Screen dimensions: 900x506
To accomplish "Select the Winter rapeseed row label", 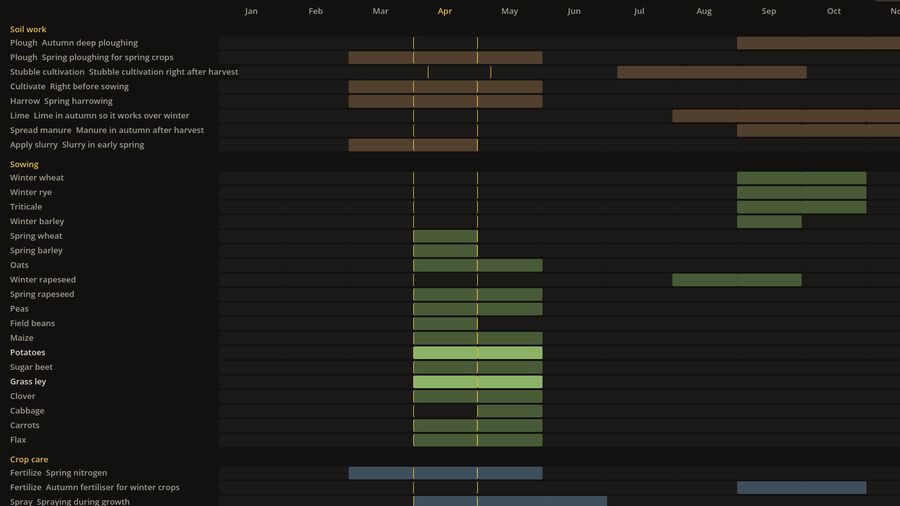I will 42,279.
